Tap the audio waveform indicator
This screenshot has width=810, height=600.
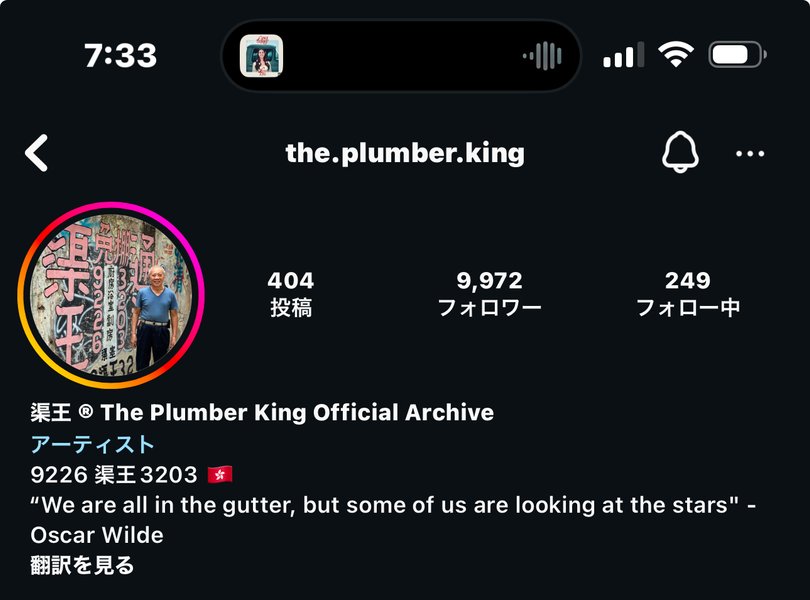(542, 55)
